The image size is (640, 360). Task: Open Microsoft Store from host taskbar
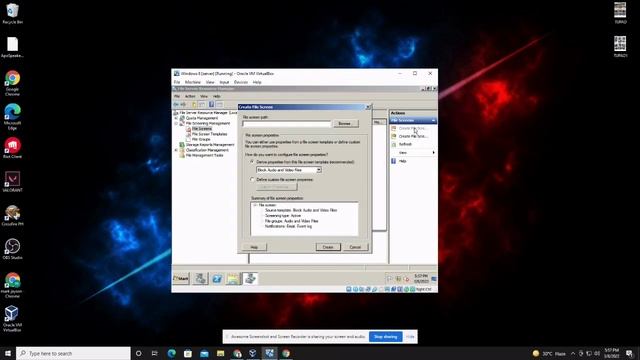point(188,353)
